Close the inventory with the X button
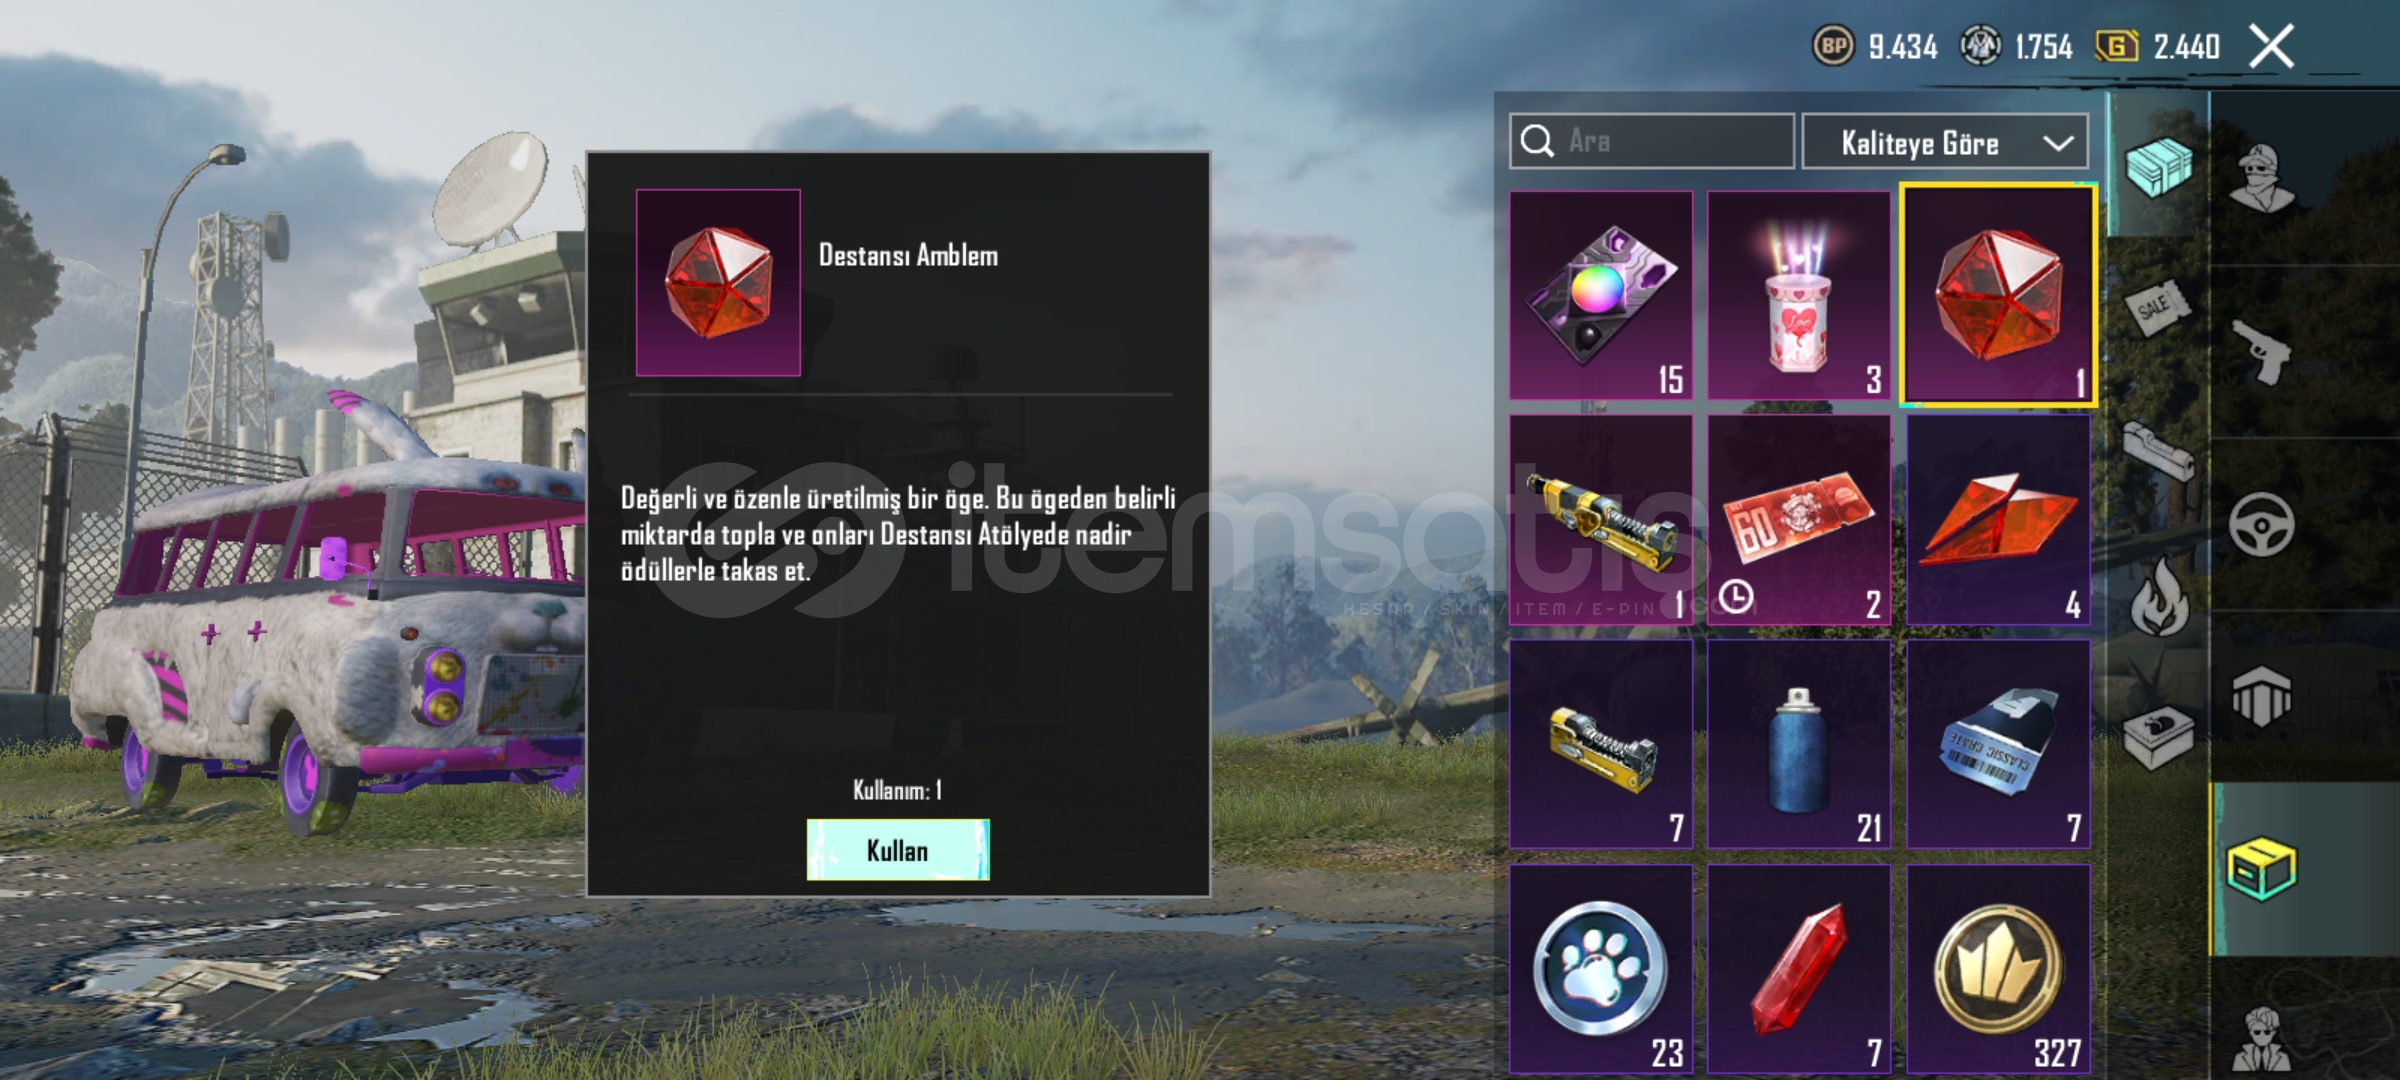The image size is (2400, 1080). coord(2271,46)
